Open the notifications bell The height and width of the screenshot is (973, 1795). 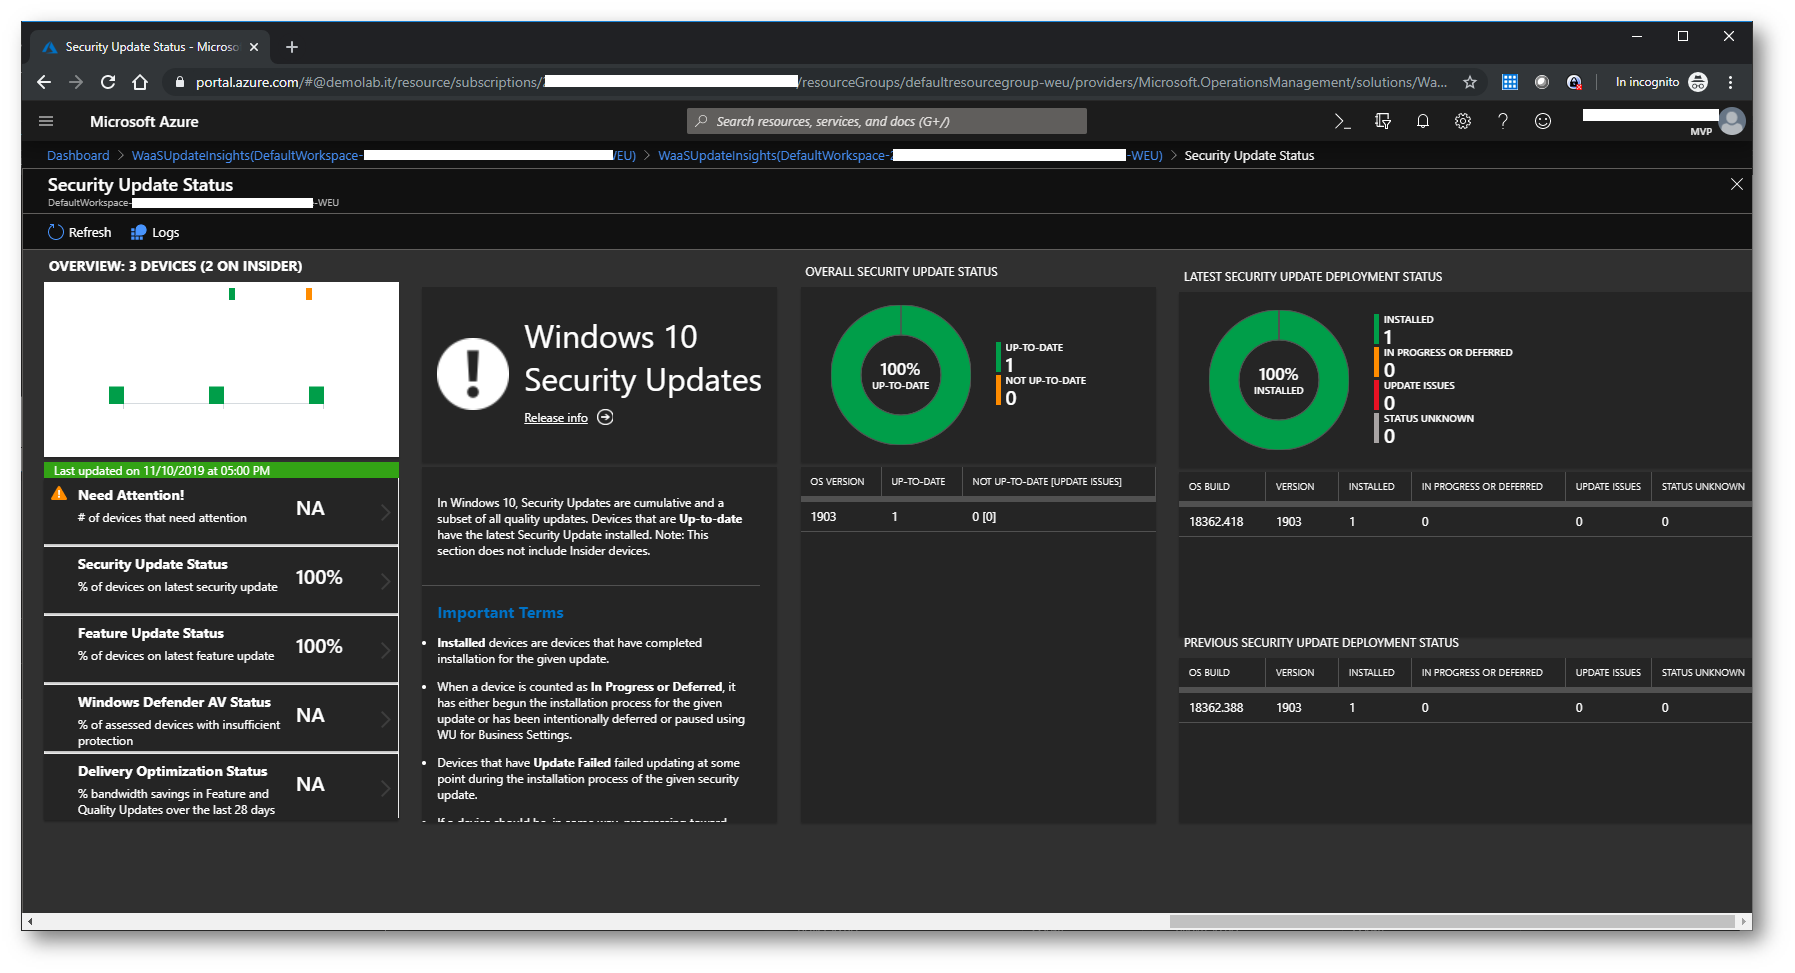click(1423, 121)
